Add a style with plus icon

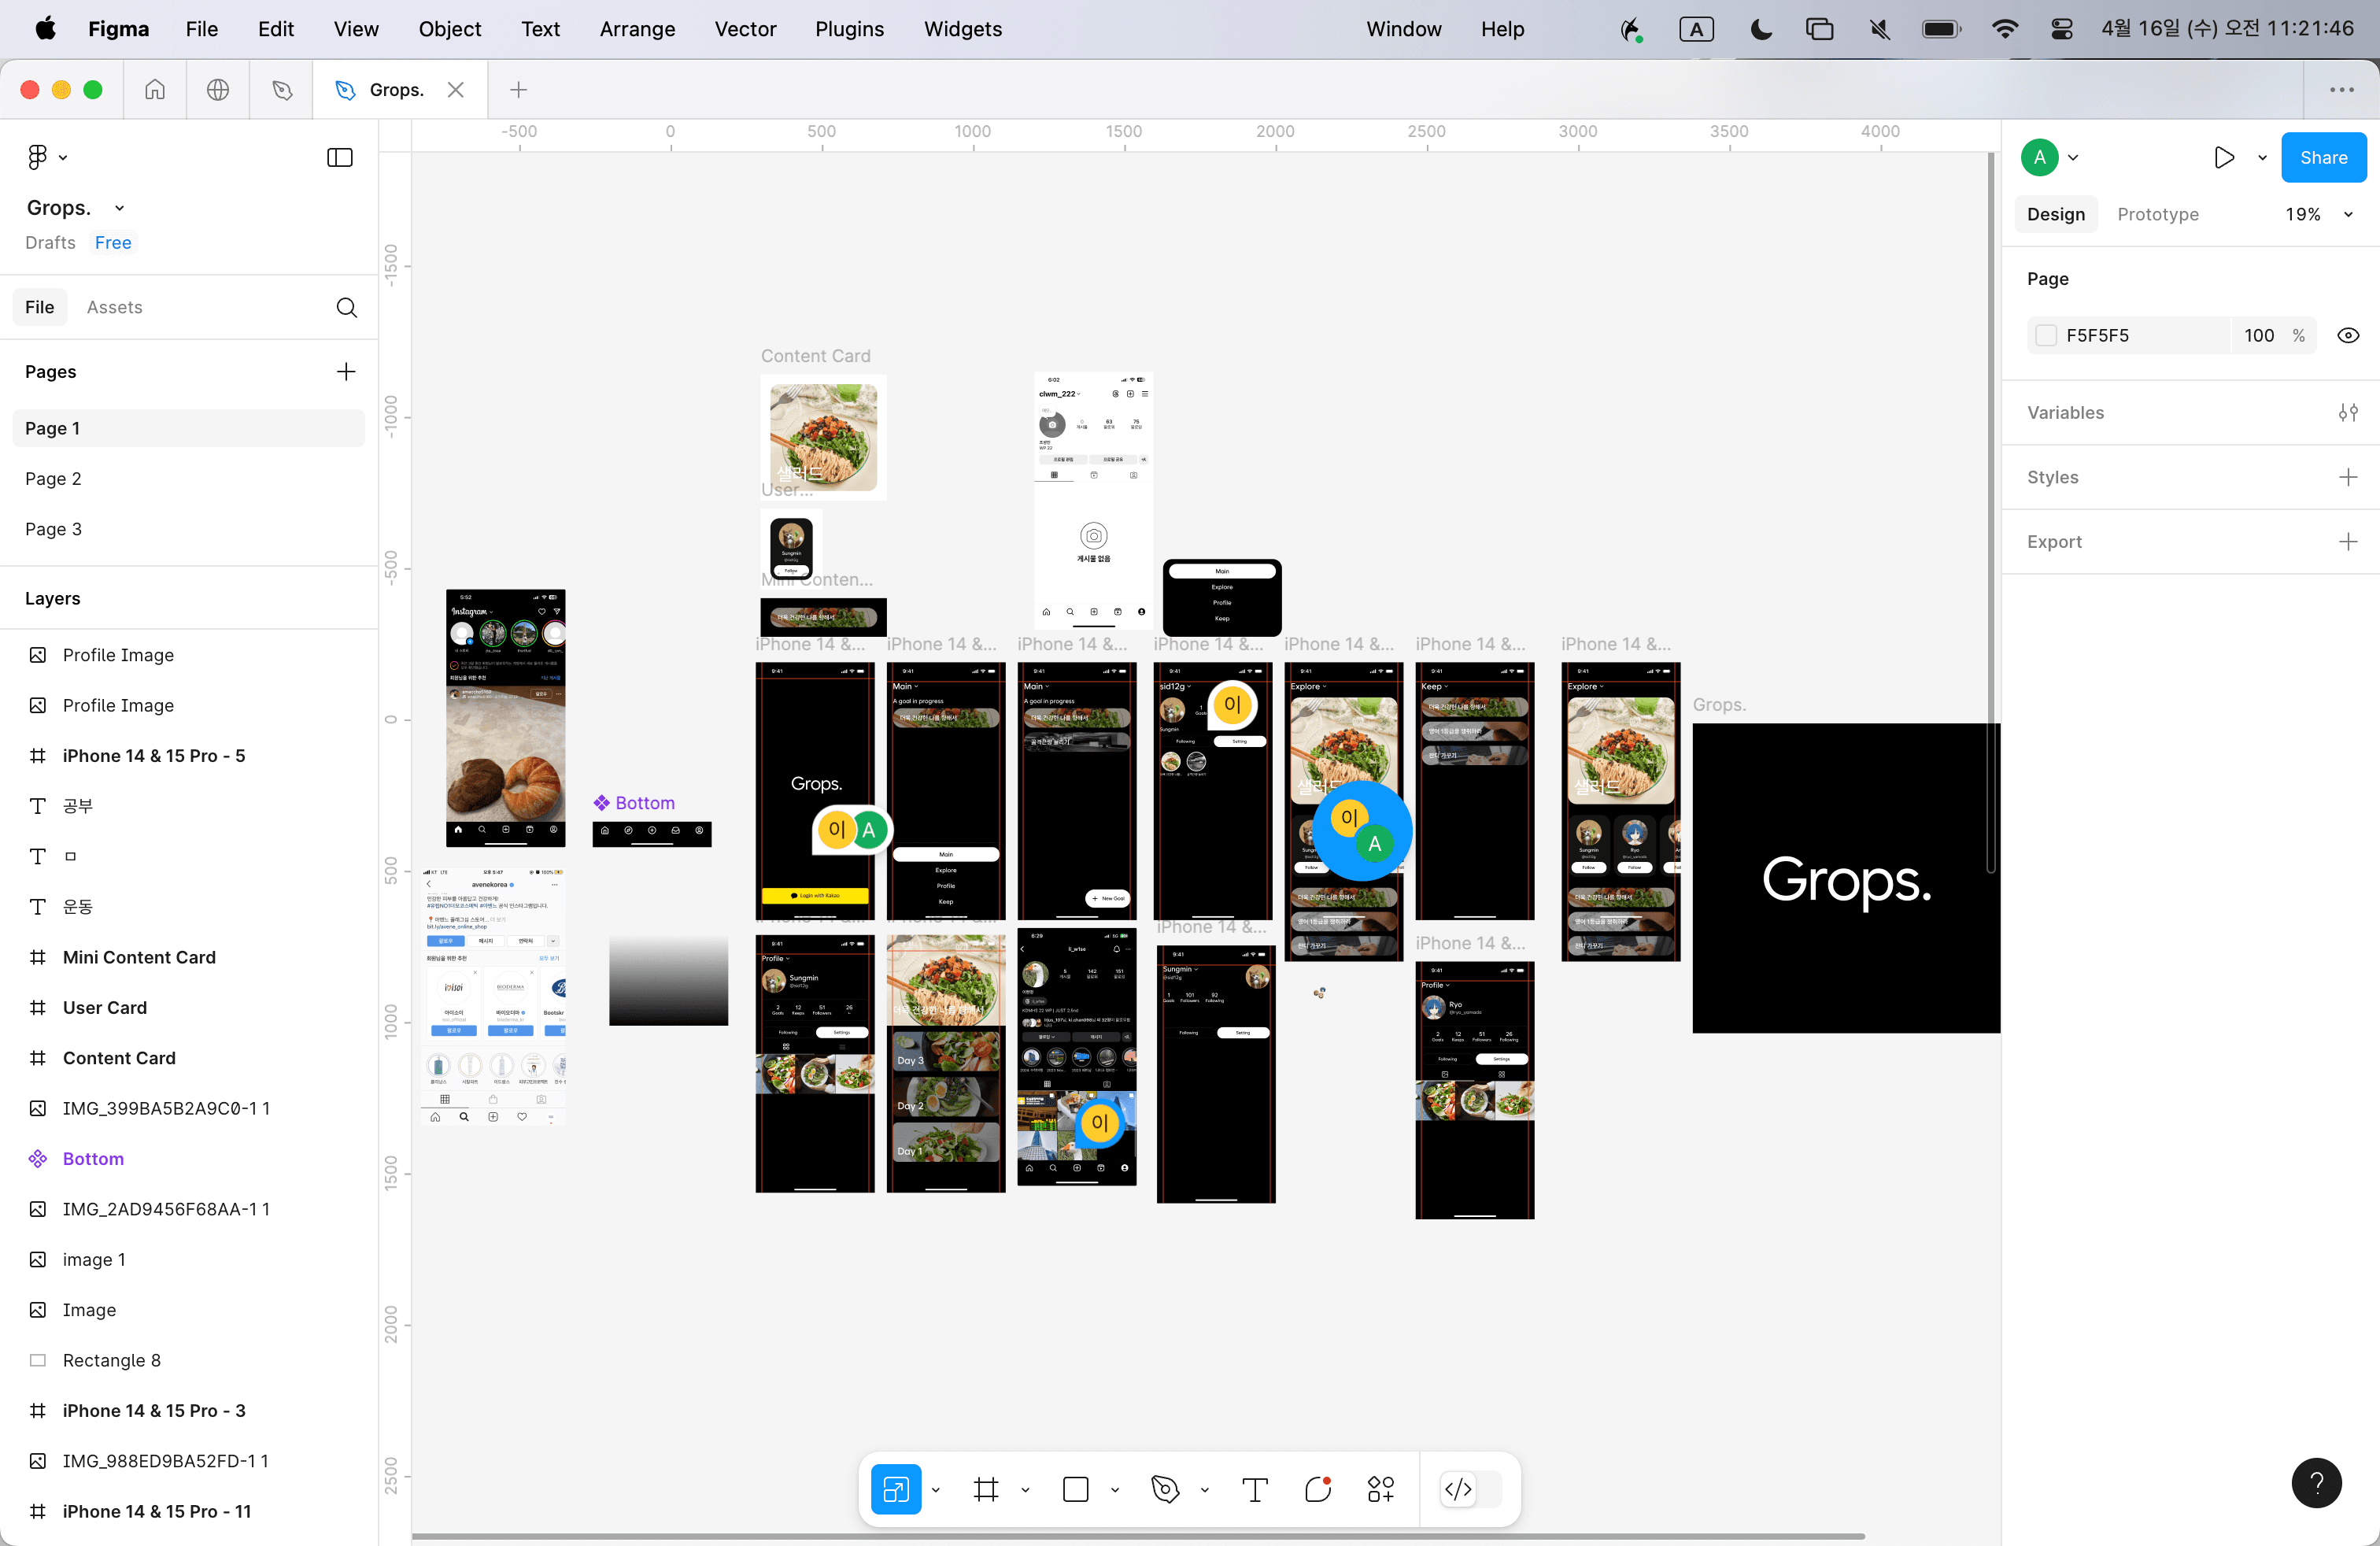point(2348,477)
